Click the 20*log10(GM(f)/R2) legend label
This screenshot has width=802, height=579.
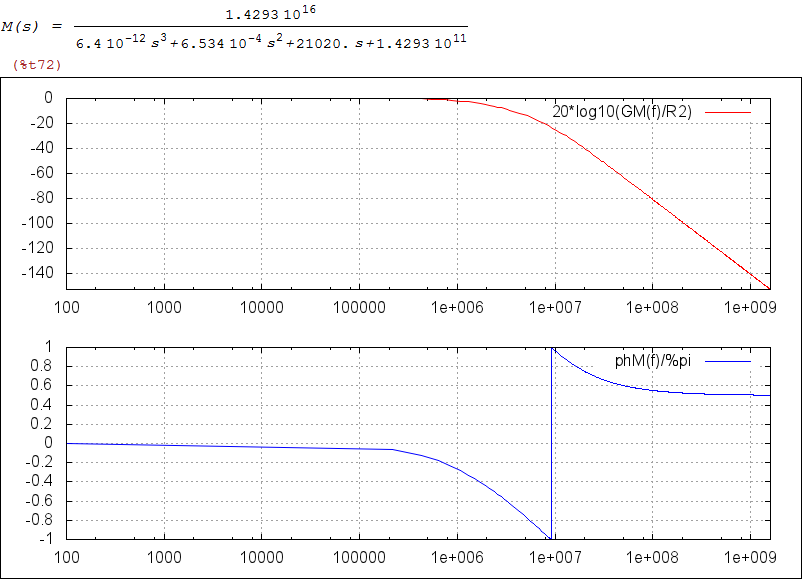(622, 112)
